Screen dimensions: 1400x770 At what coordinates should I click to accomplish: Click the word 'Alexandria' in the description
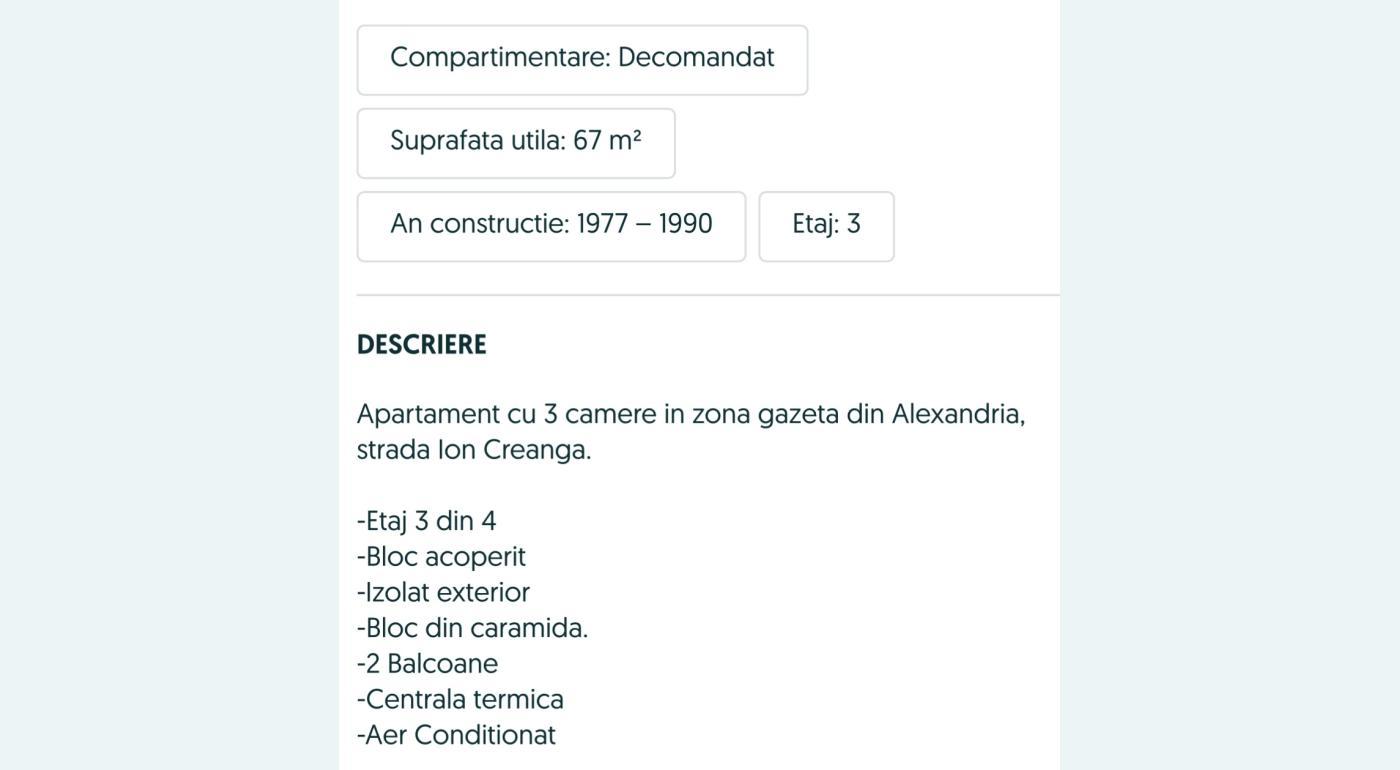coord(955,414)
